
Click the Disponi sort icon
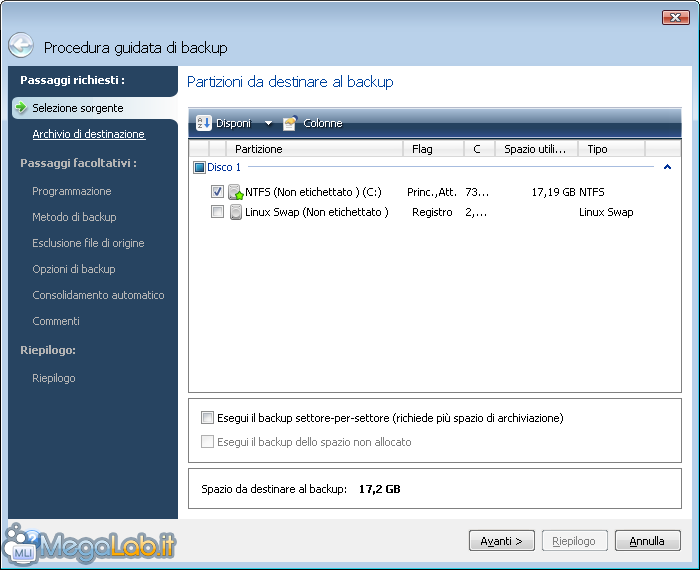(x=203, y=123)
